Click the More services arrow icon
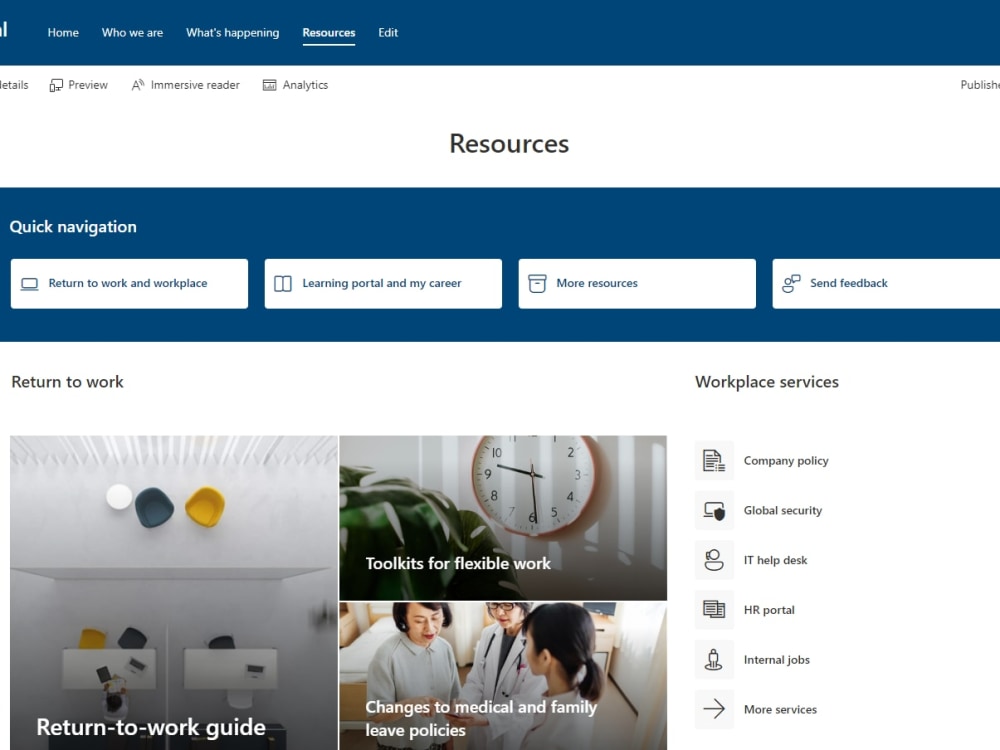1000x750 pixels. coord(714,709)
